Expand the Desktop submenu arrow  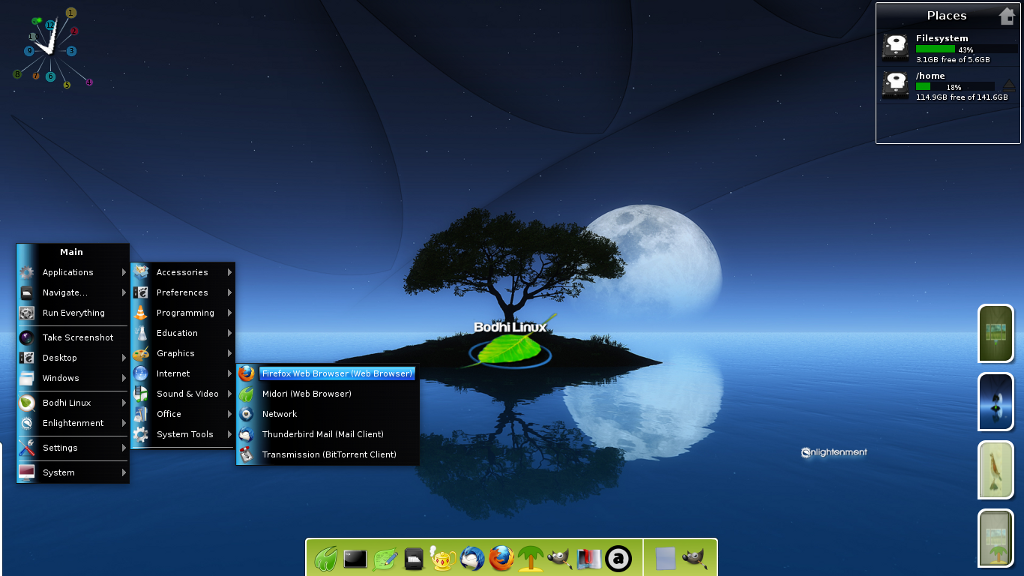point(123,358)
